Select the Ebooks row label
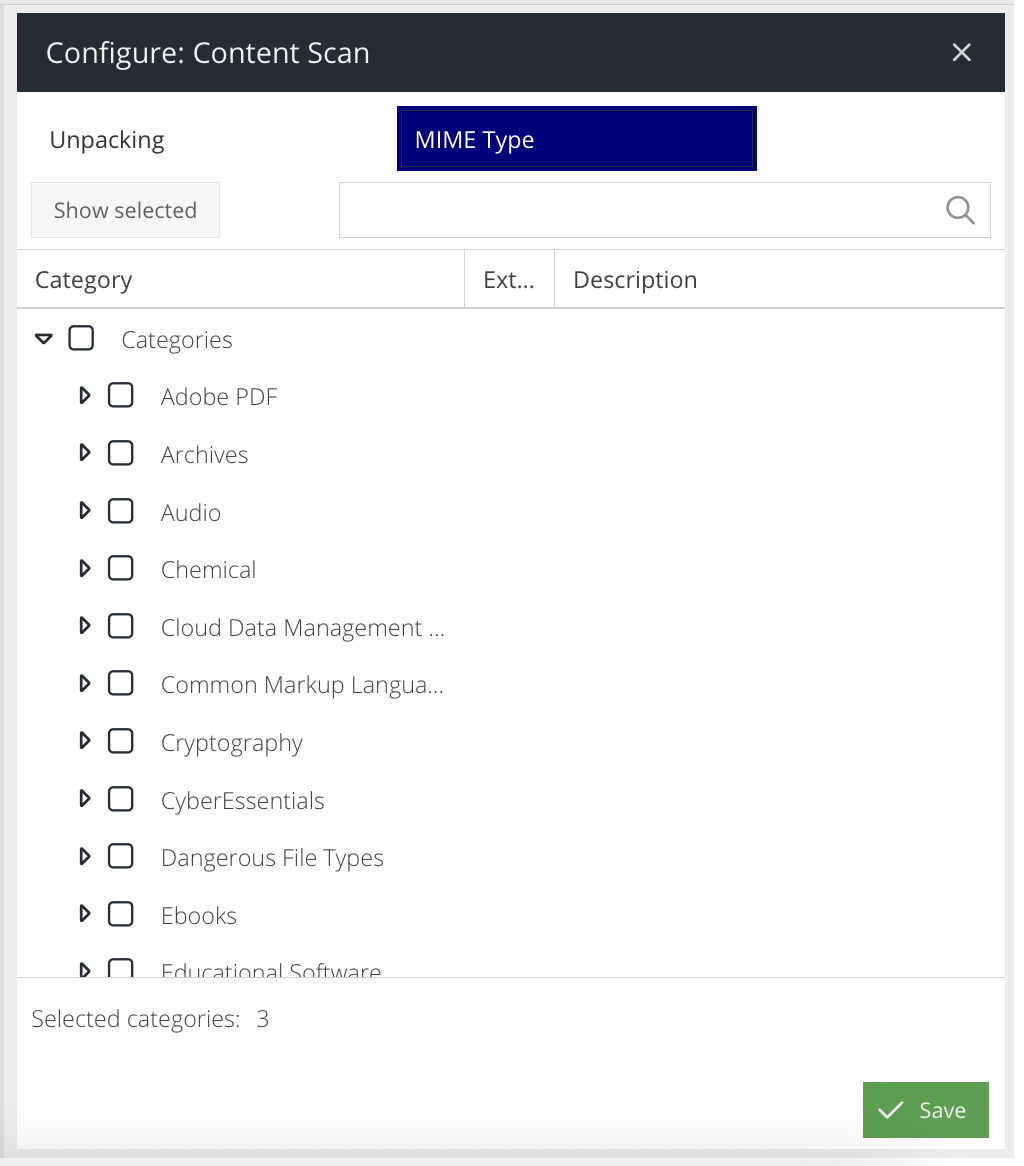Screen dimensions: 1024x1166 (x=199, y=915)
